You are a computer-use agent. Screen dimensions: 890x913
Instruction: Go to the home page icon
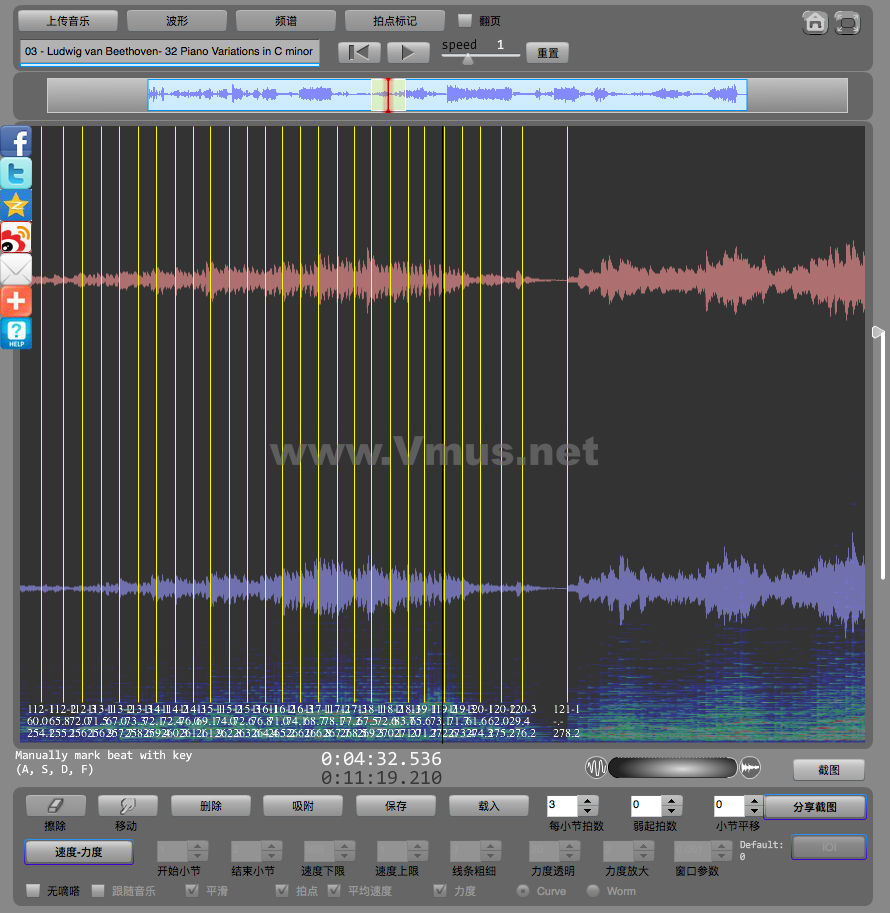(815, 23)
